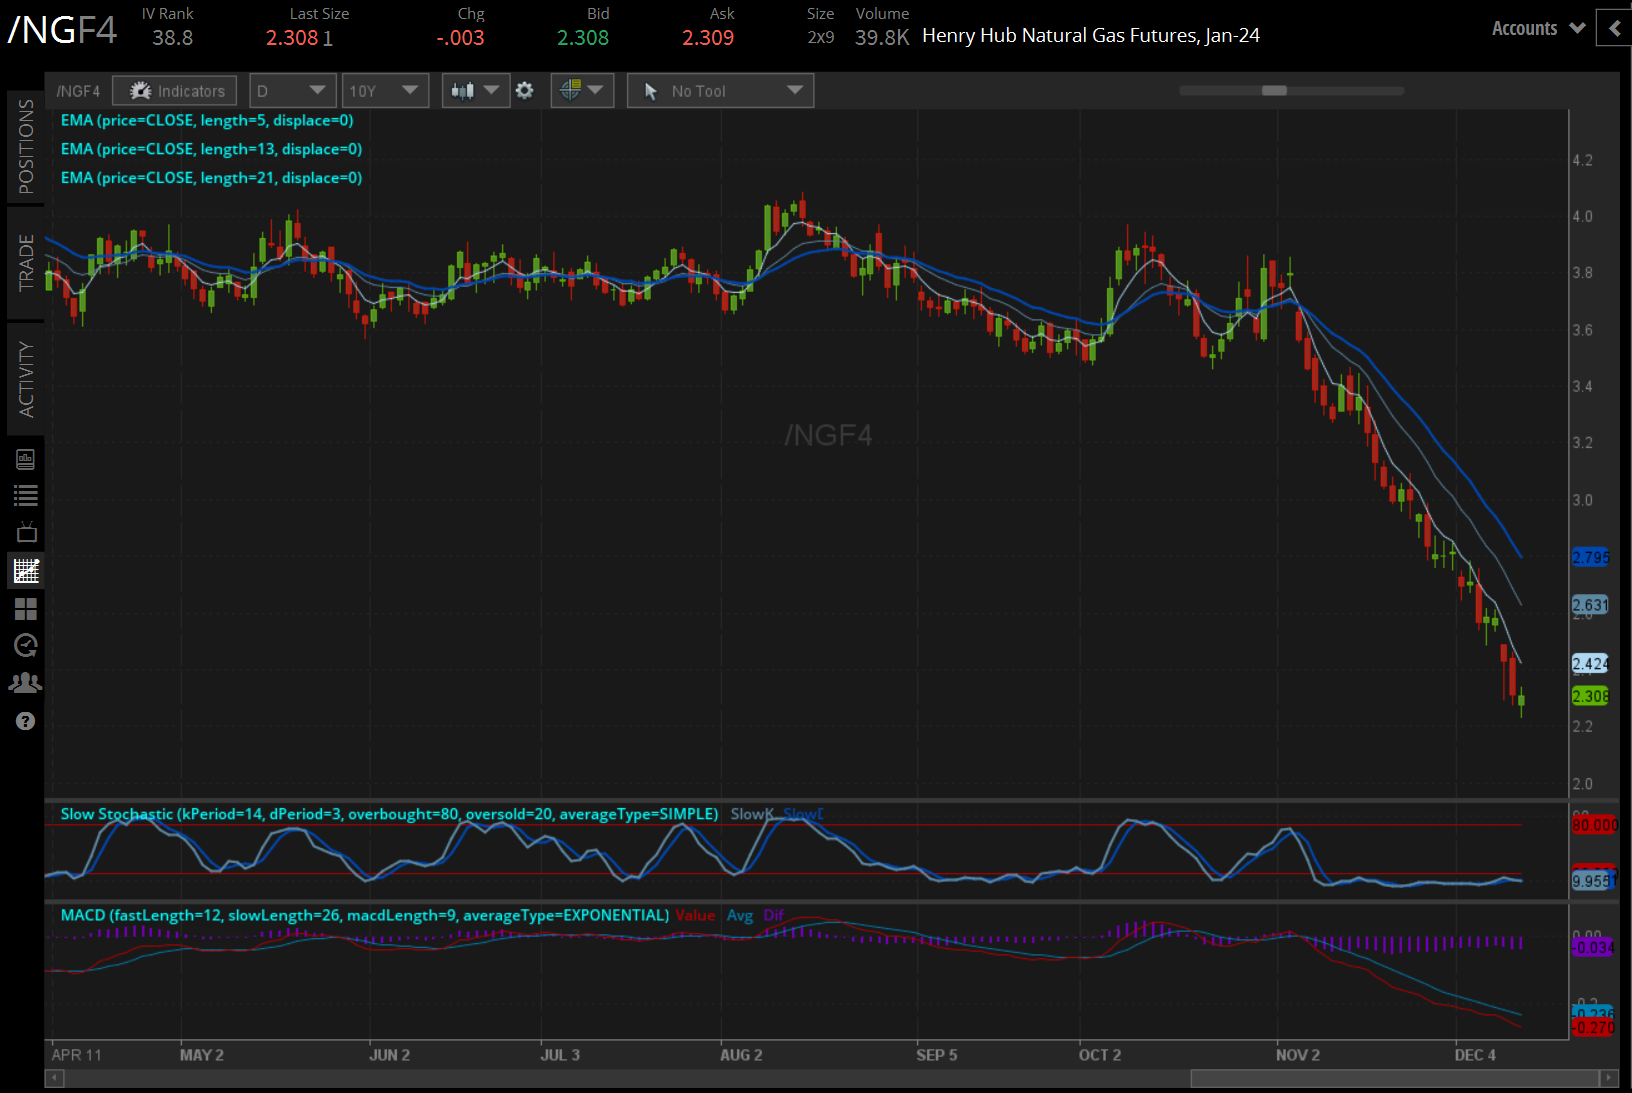The width and height of the screenshot is (1632, 1093).
Task: Open the Activity side tab
Action: 26,378
